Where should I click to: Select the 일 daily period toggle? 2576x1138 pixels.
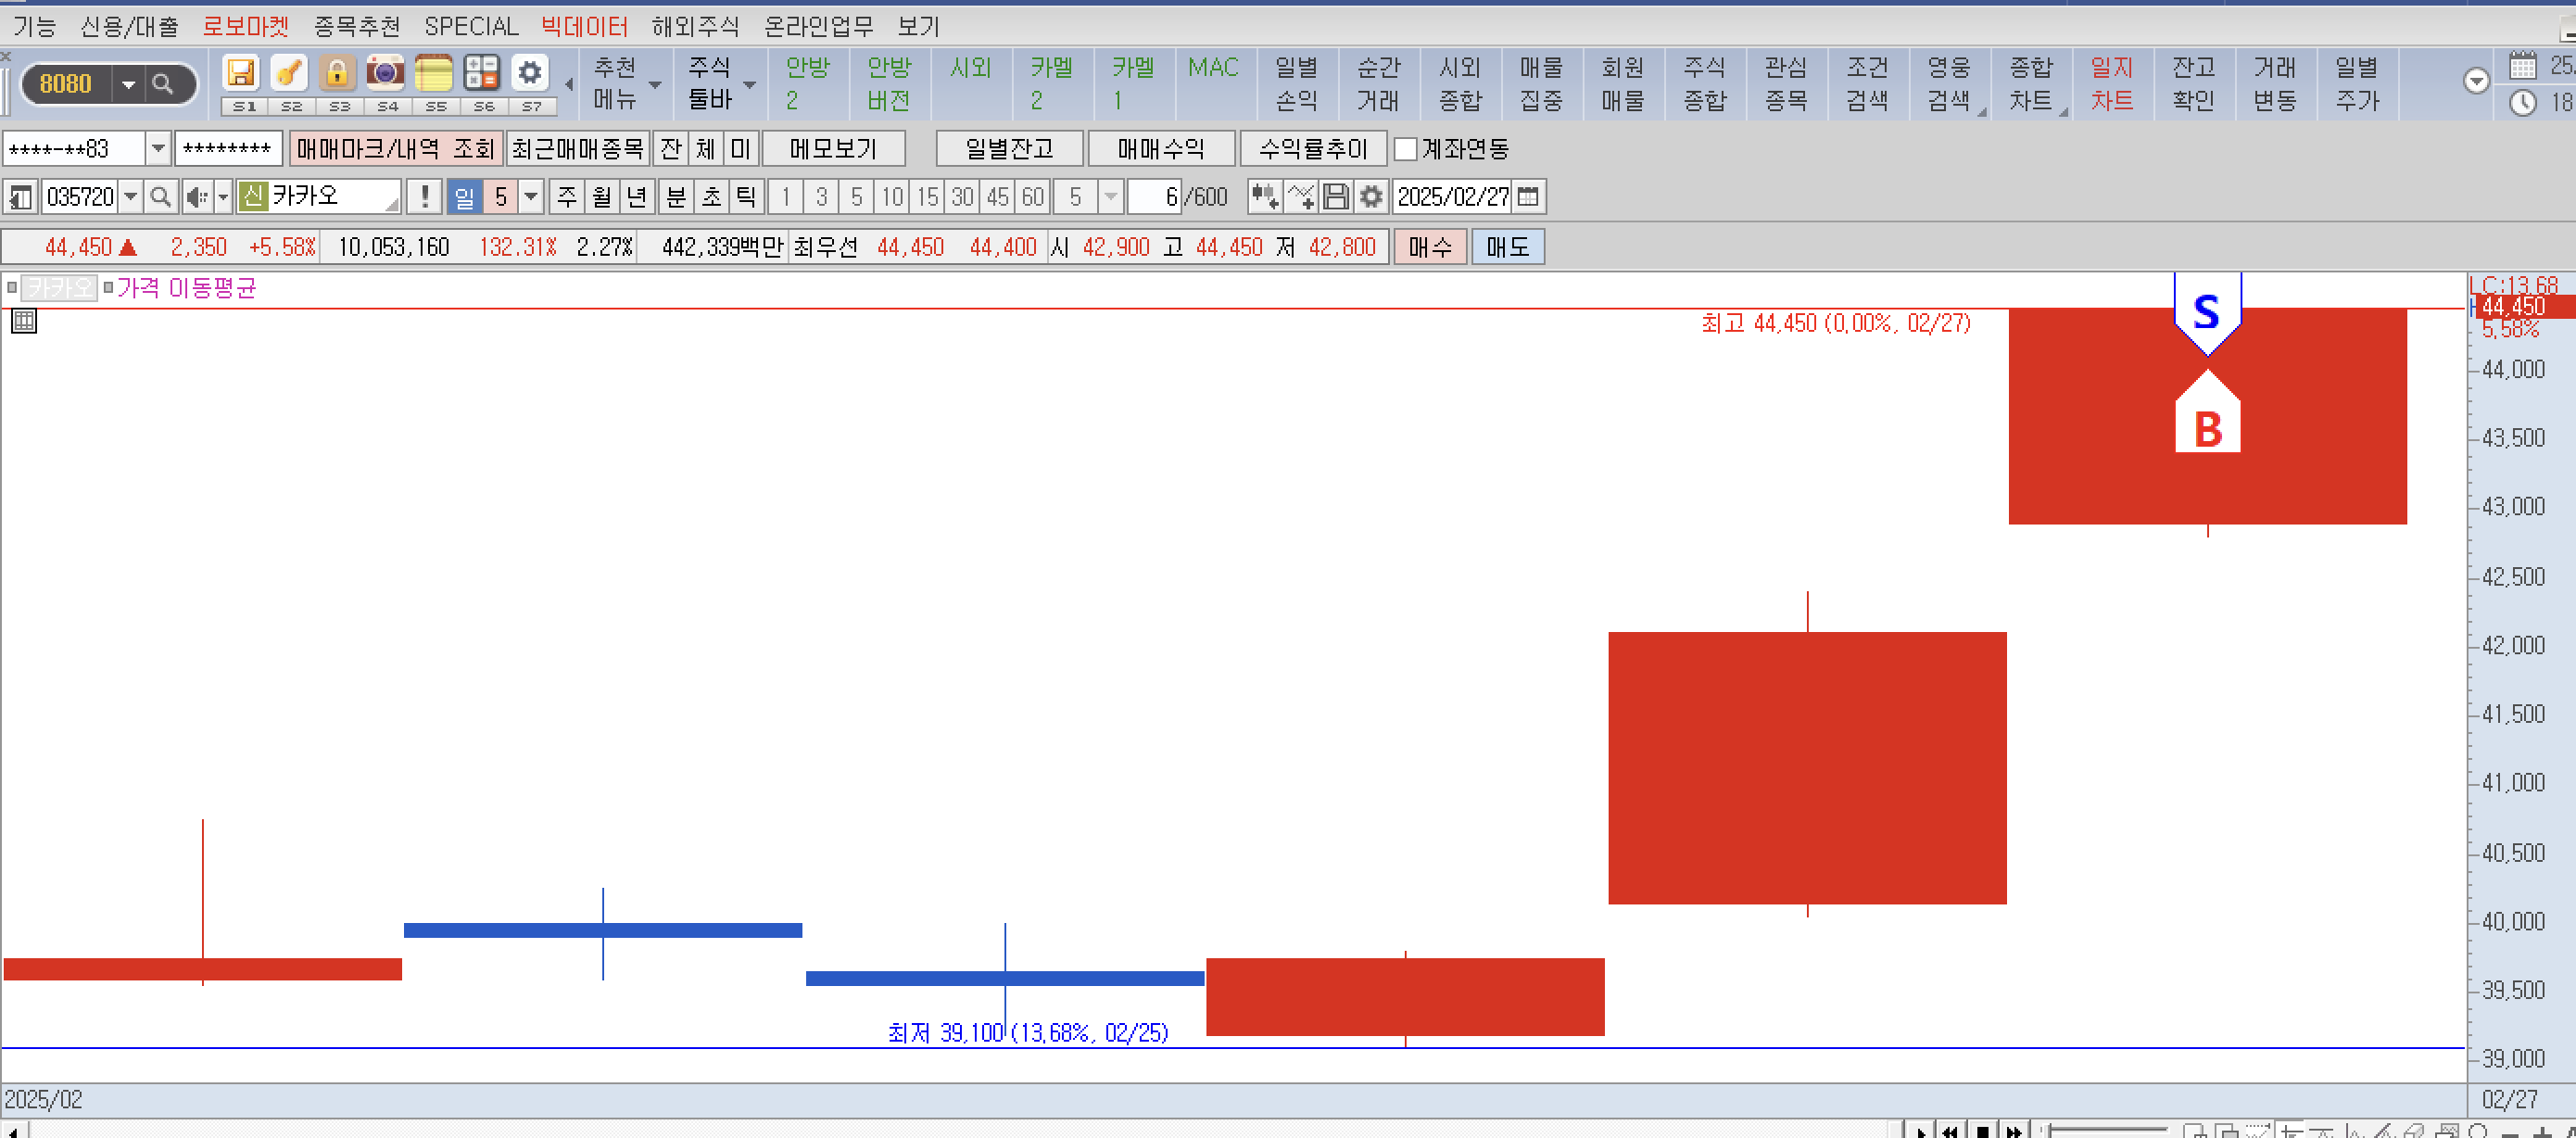pyautogui.click(x=464, y=197)
